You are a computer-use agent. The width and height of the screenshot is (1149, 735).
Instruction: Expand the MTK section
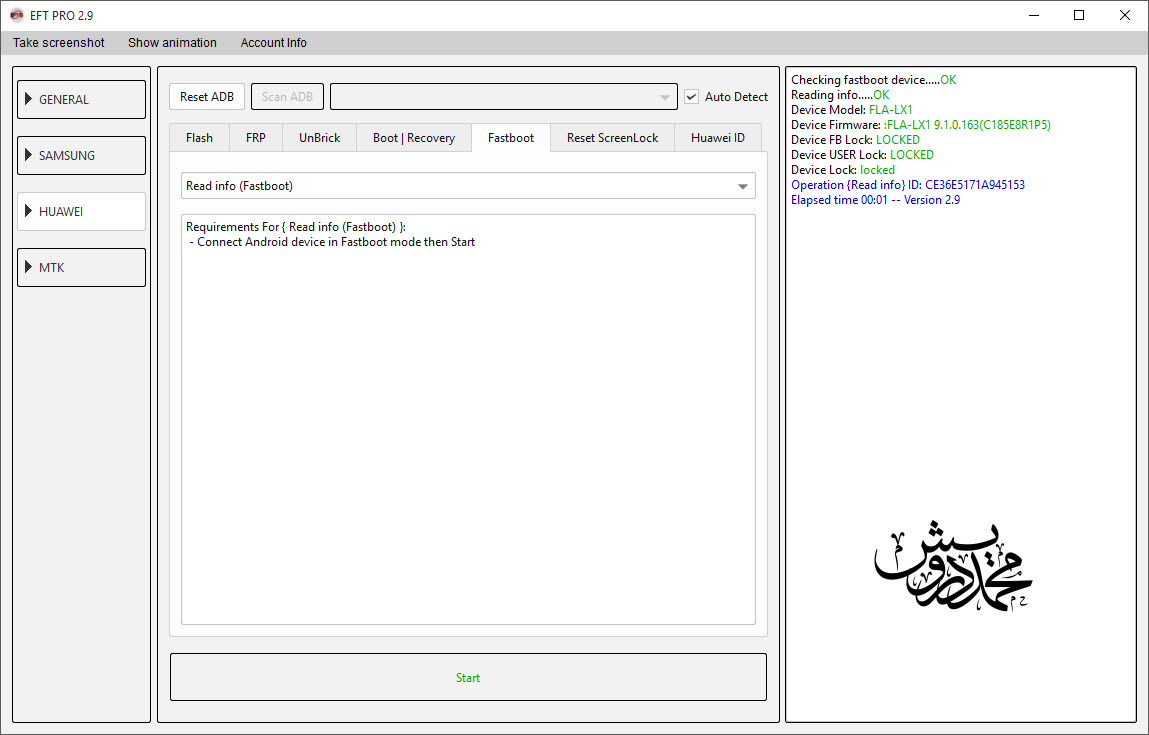[x=81, y=267]
